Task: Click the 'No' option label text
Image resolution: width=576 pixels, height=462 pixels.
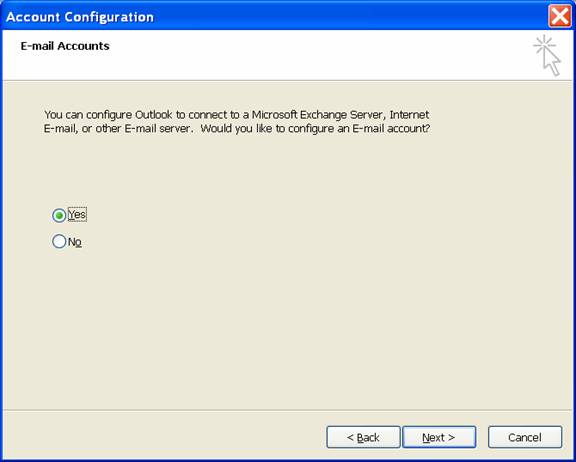Action: [75, 242]
